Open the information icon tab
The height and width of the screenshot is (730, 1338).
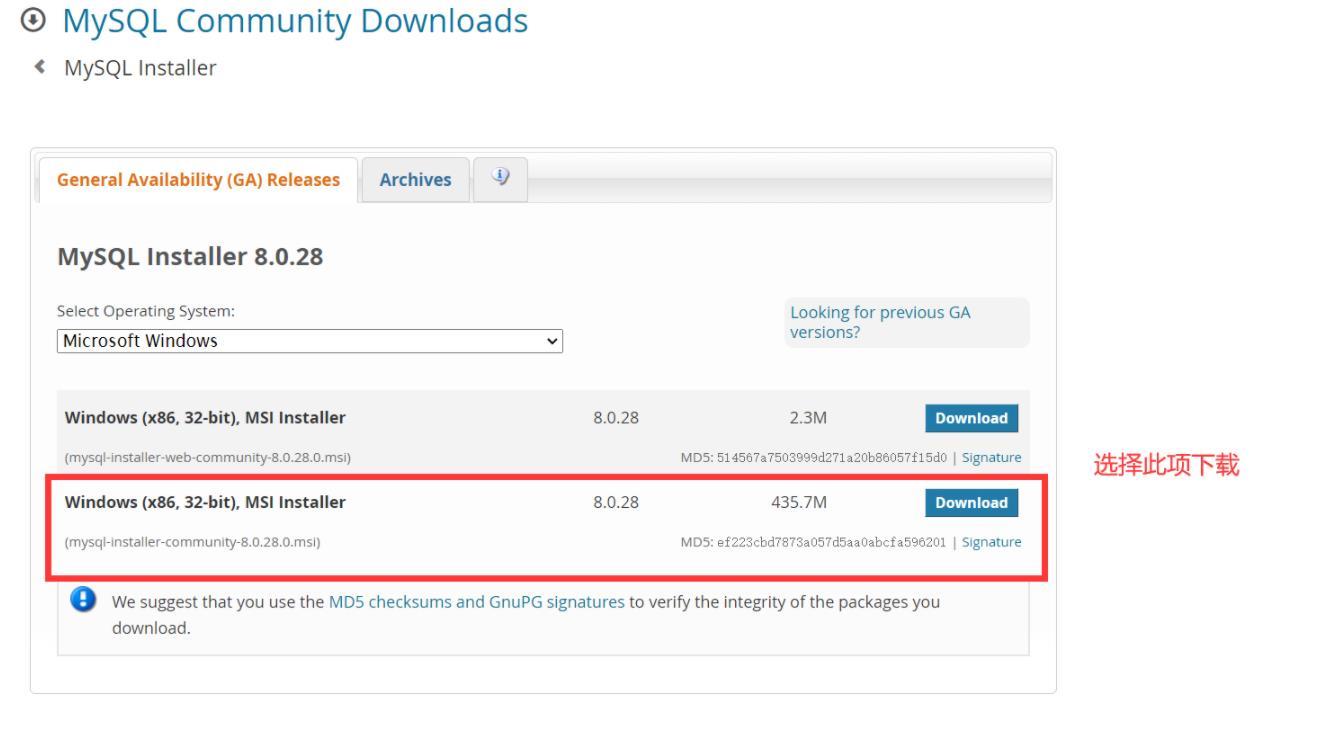pos(500,178)
